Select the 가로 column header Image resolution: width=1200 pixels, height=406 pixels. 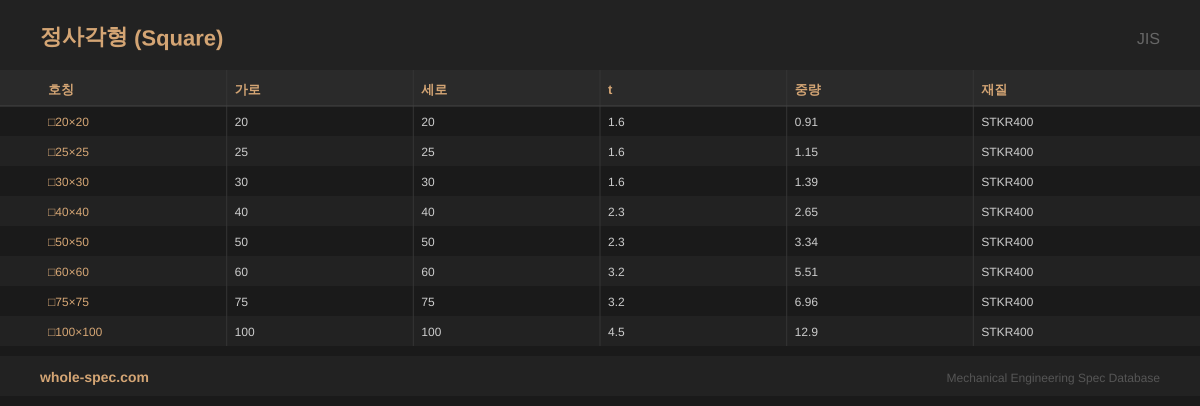point(247,90)
